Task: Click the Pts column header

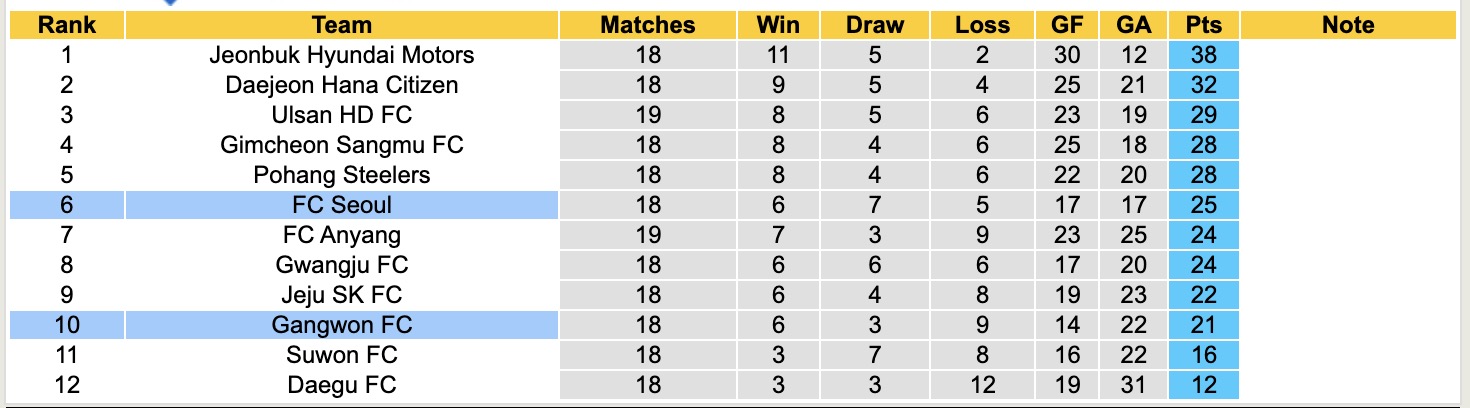Action: pos(1203,25)
